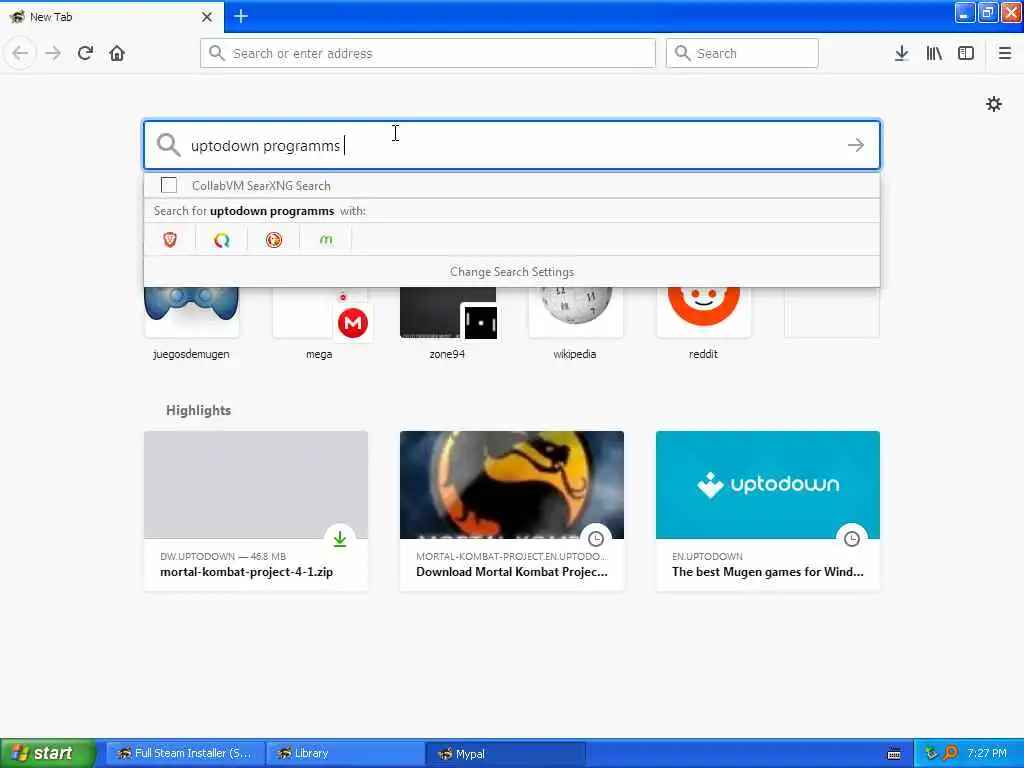Open the Library menu icon

point(934,53)
